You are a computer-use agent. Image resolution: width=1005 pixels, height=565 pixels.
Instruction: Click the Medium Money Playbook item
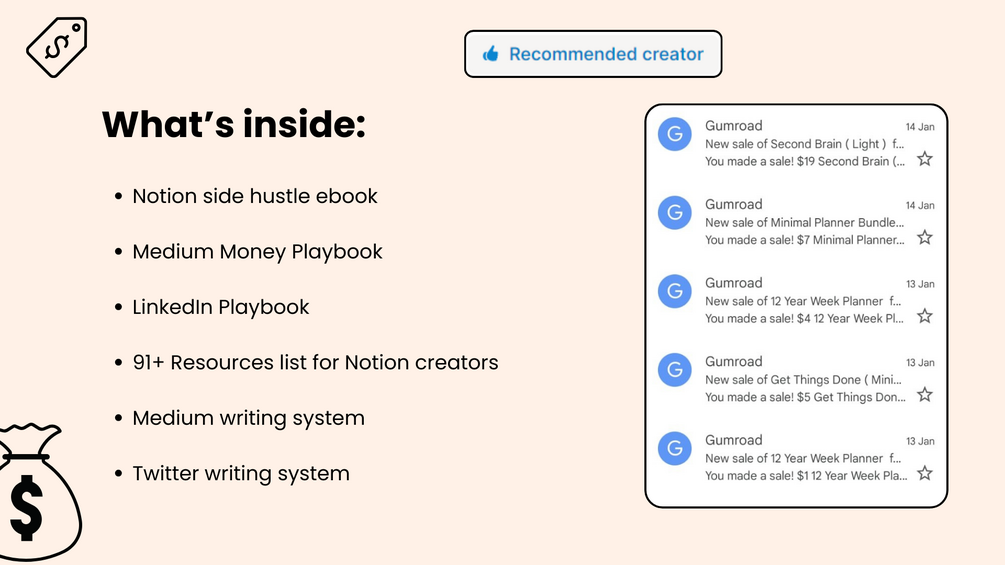coord(257,252)
